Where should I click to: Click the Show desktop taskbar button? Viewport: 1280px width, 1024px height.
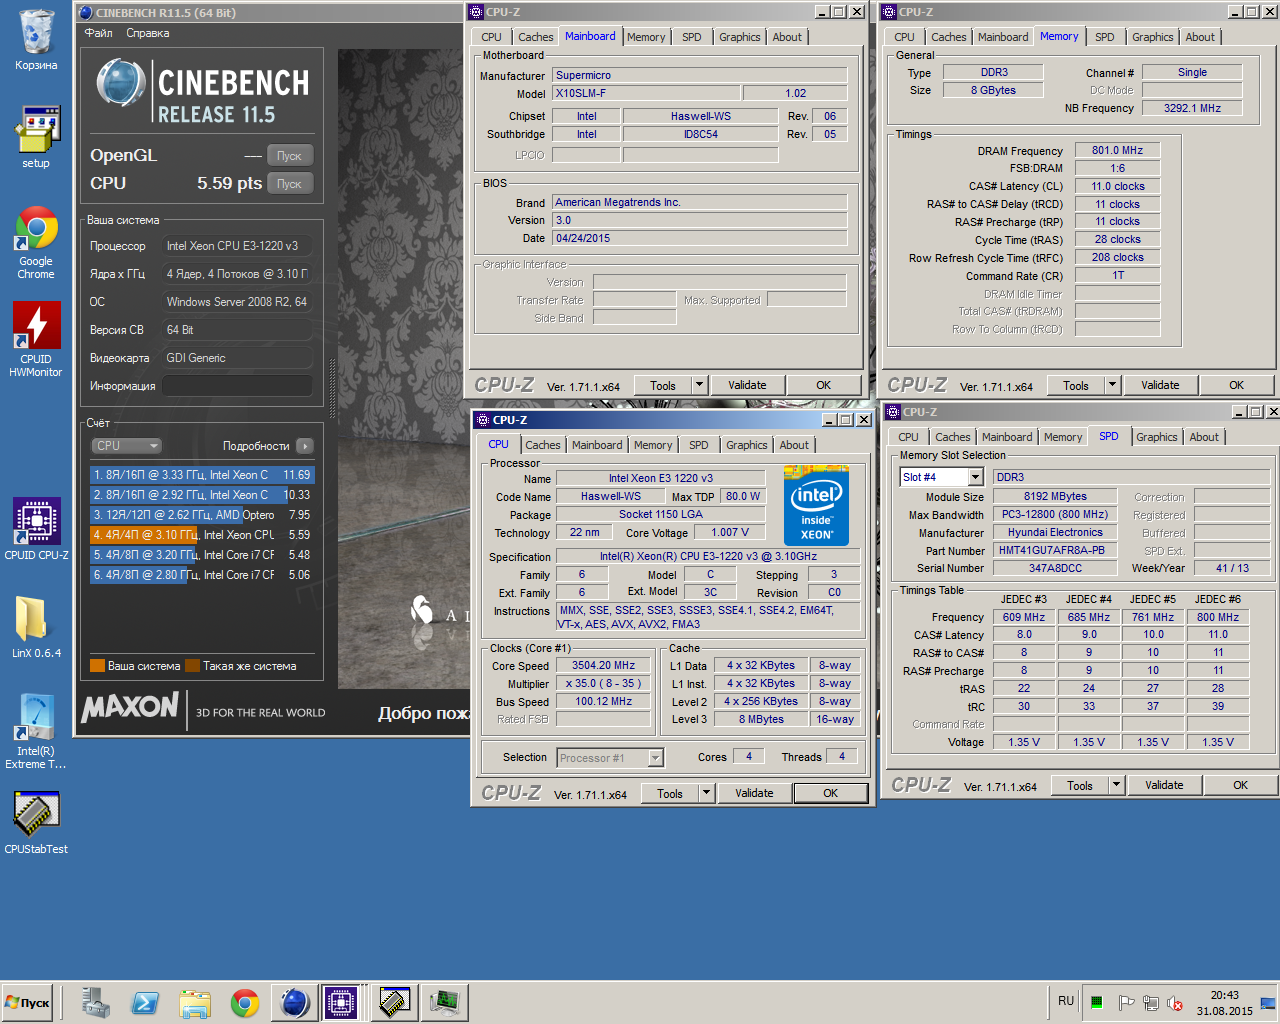[1268, 1003]
